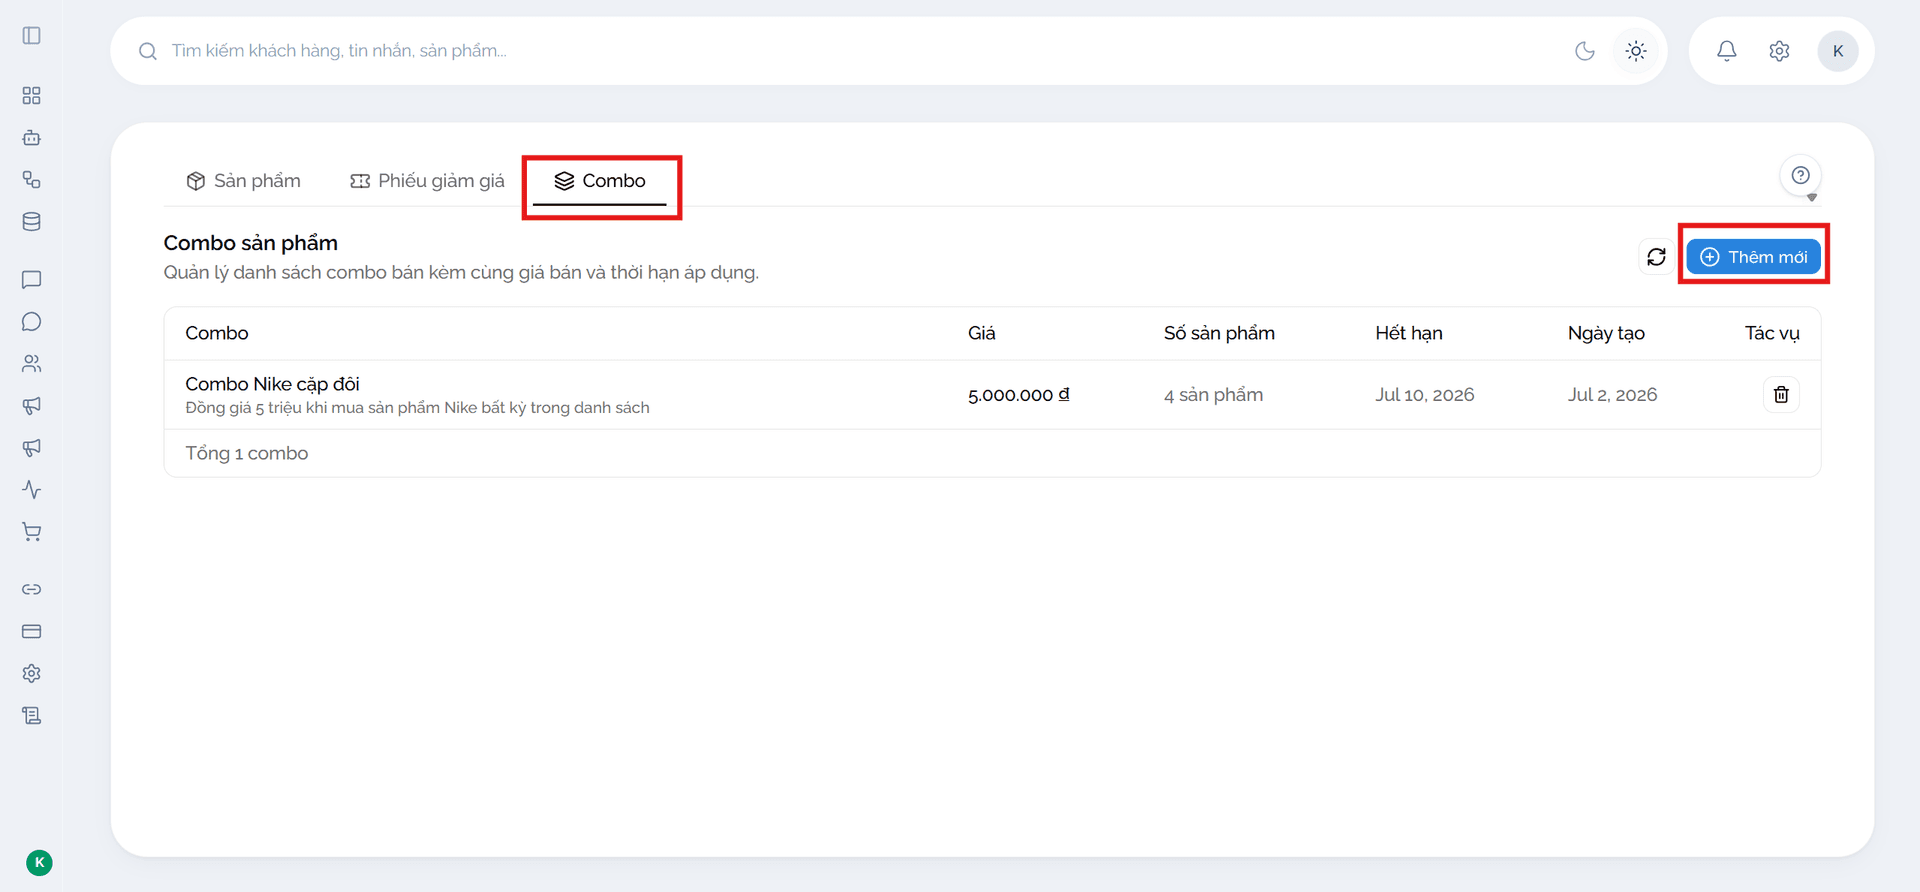The height and width of the screenshot is (892, 1920).
Task: Open the shopping cart icon in sidebar
Action: coord(32,532)
